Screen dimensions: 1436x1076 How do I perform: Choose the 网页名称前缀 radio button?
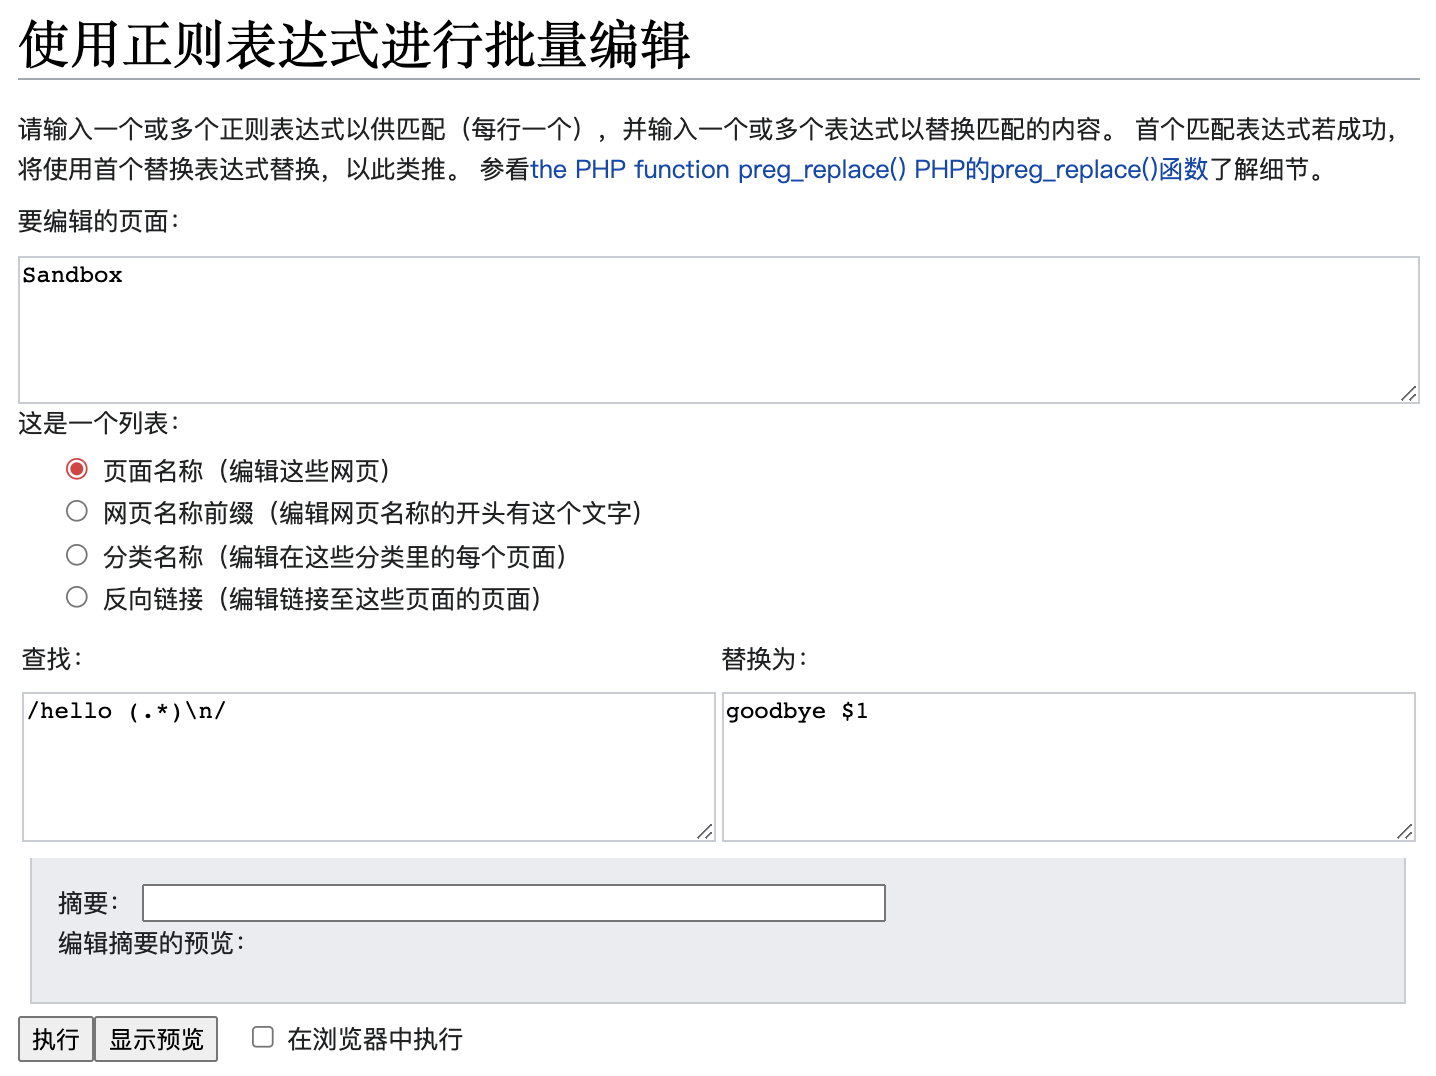pyautogui.click(x=77, y=512)
